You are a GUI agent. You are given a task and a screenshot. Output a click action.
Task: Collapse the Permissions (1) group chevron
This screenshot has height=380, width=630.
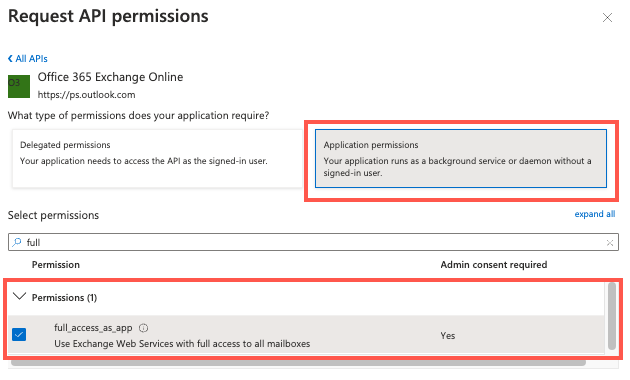(19, 297)
